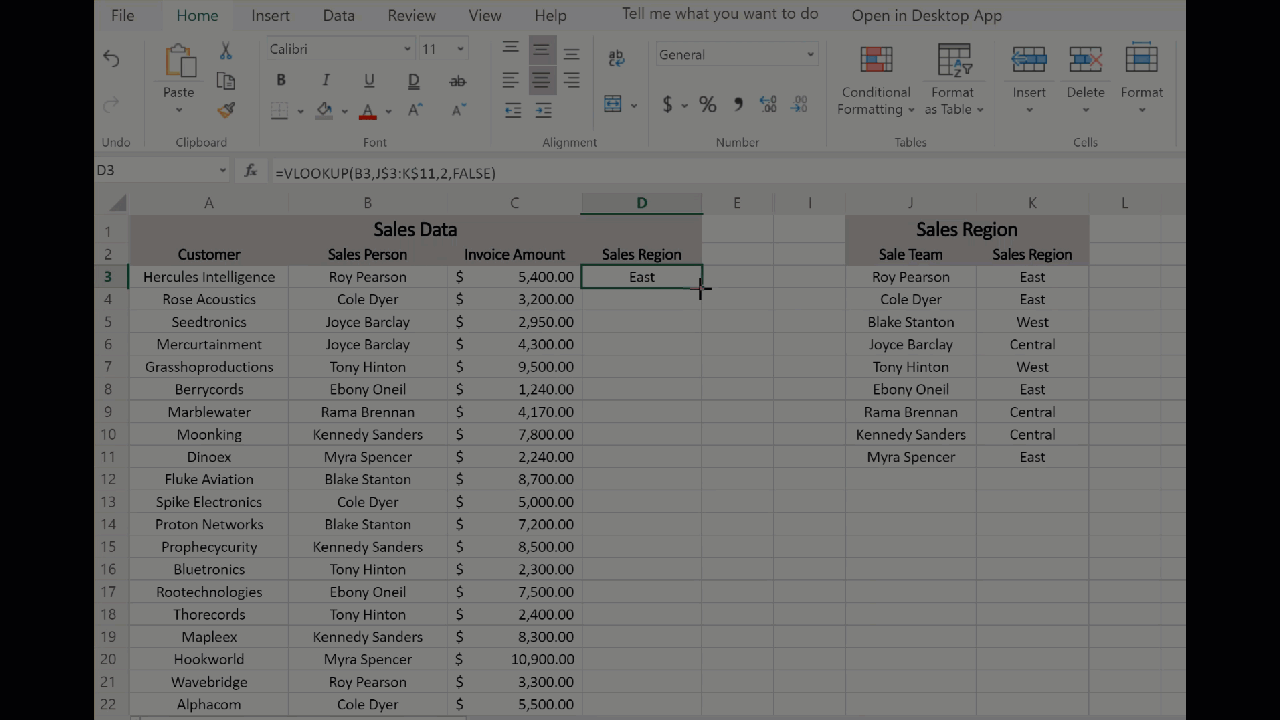Increase decimal places

(x=768, y=104)
